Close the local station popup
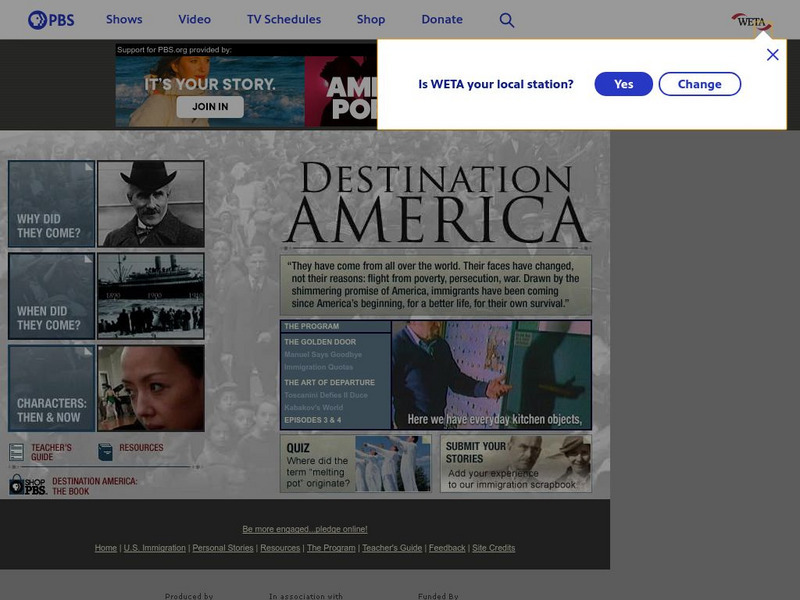The image size is (800, 600). 772,55
